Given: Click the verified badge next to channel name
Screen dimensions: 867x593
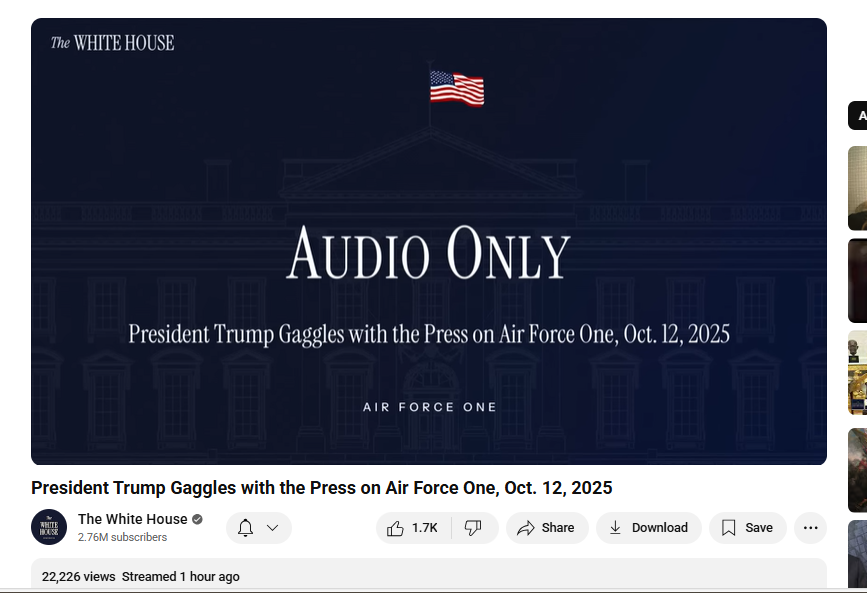Looking at the screenshot, I should tap(197, 519).
